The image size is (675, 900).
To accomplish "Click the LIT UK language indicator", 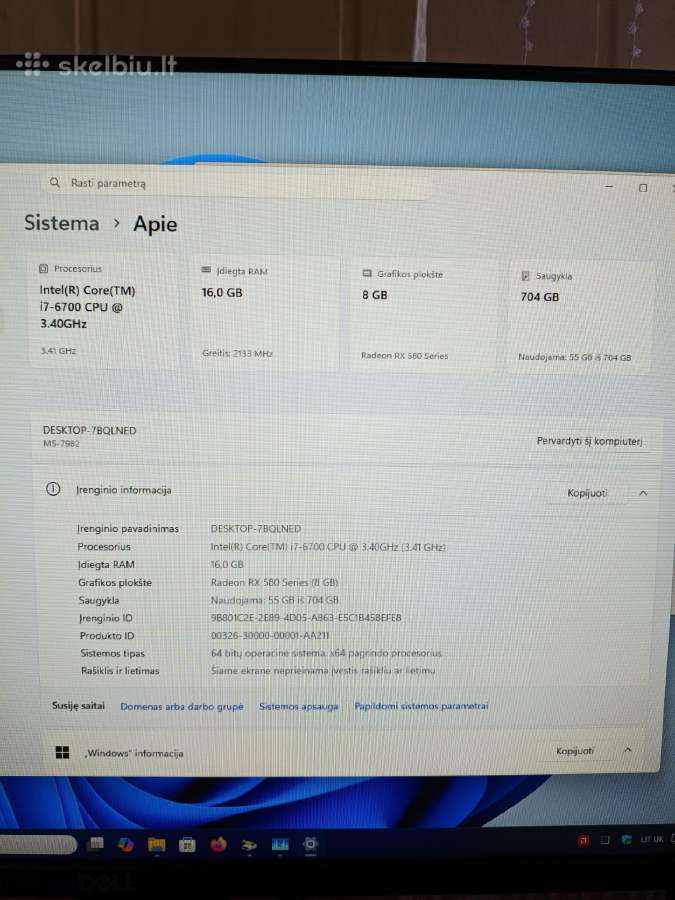I will tap(651, 839).
